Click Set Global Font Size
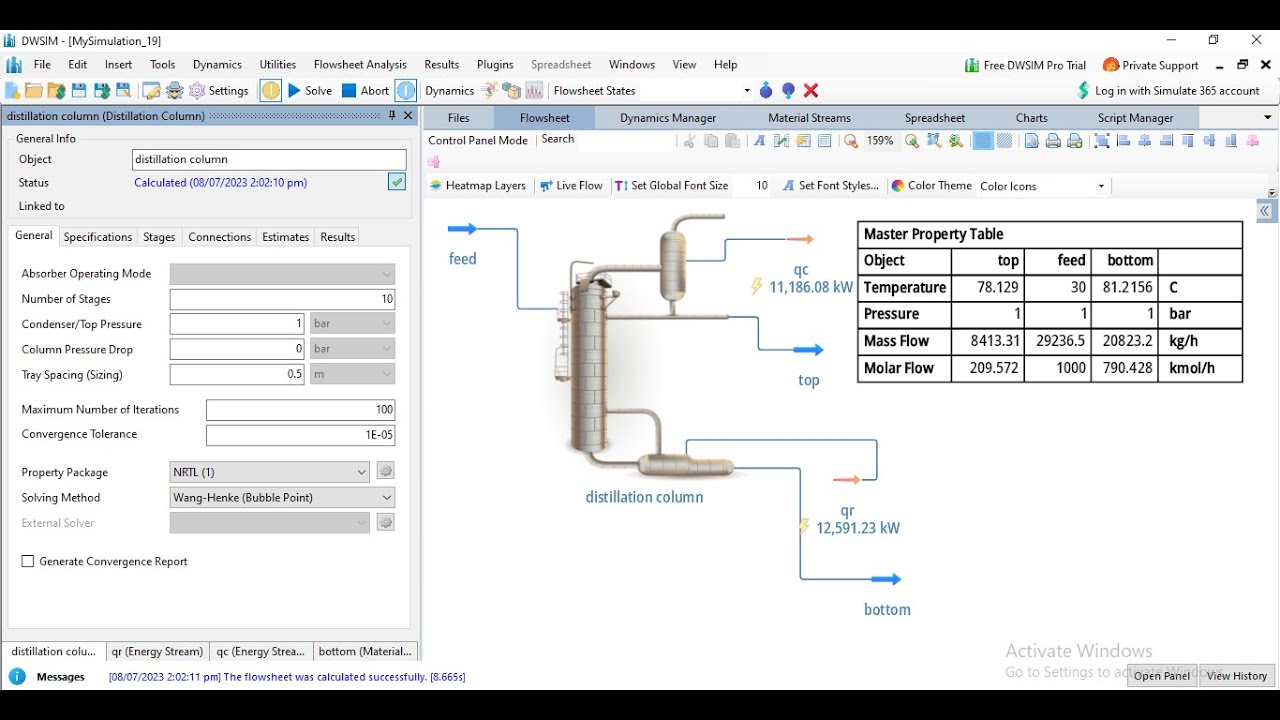This screenshot has width=1280, height=720. click(671, 186)
